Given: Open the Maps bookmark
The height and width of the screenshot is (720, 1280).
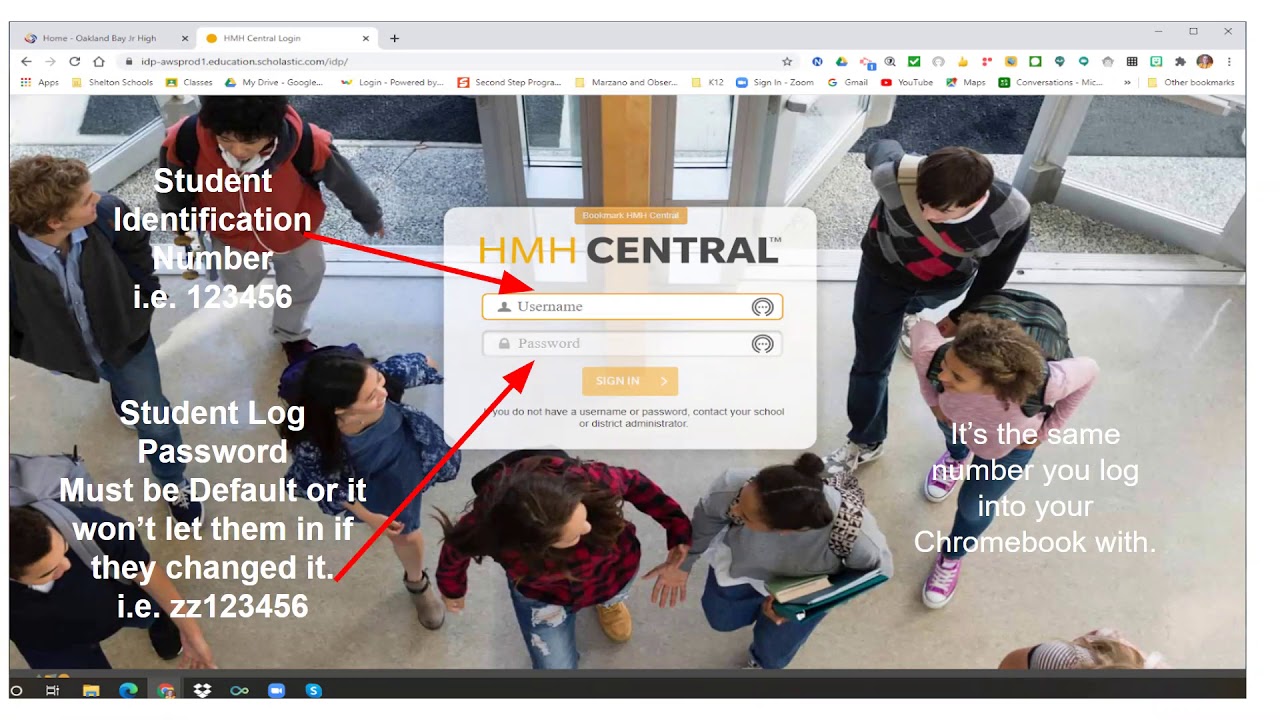Looking at the screenshot, I should [966, 82].
